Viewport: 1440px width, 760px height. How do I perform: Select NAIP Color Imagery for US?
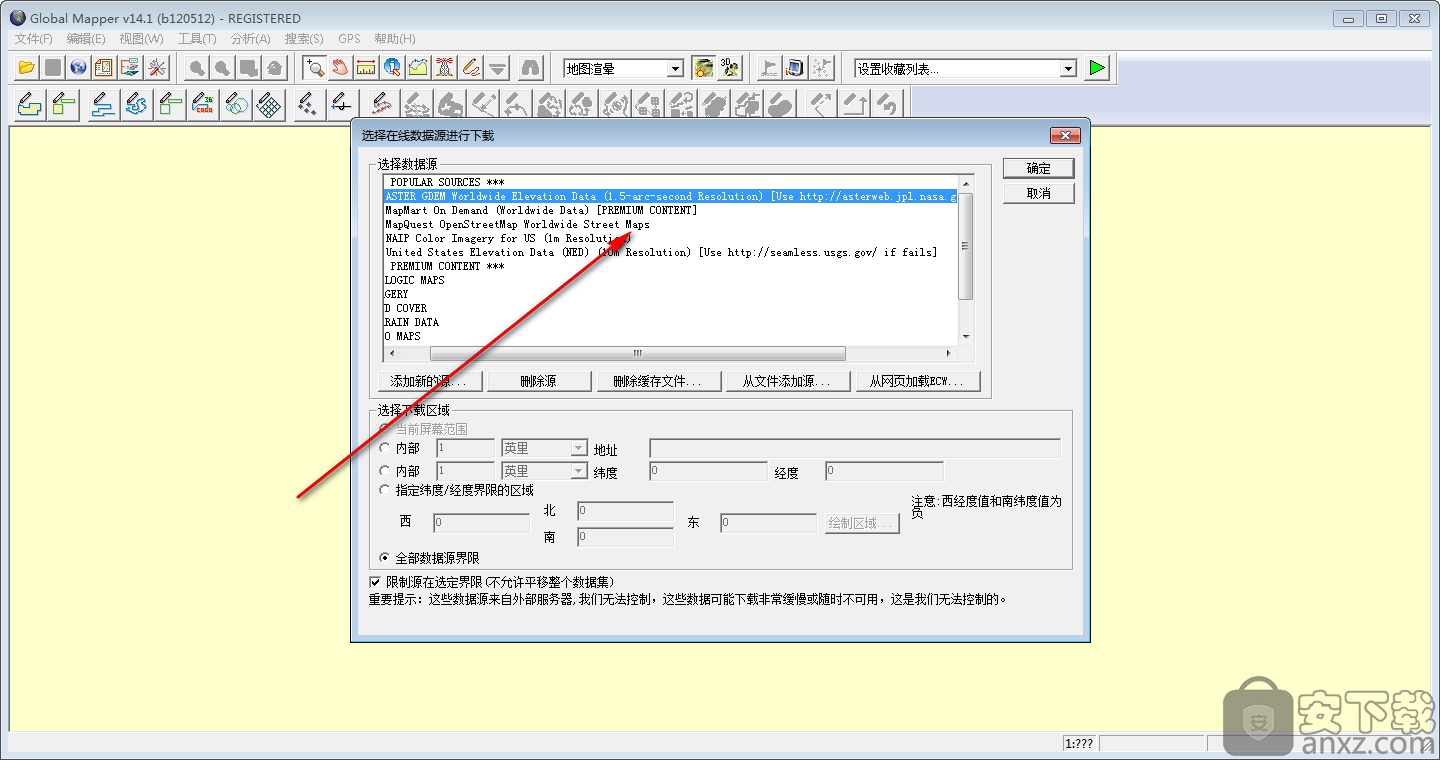508,239
